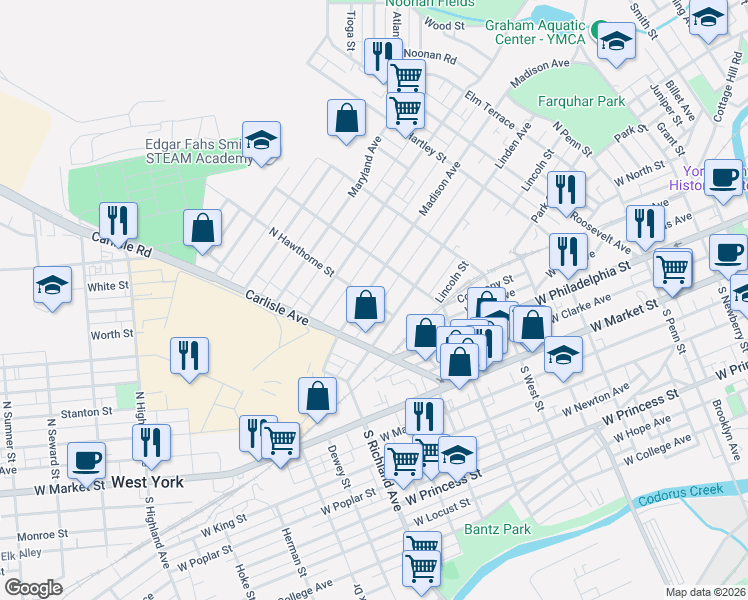748x600 pixels.
Task: Select the shopping cart marker left of Dewey St
Action: click(x=281, y=441)
